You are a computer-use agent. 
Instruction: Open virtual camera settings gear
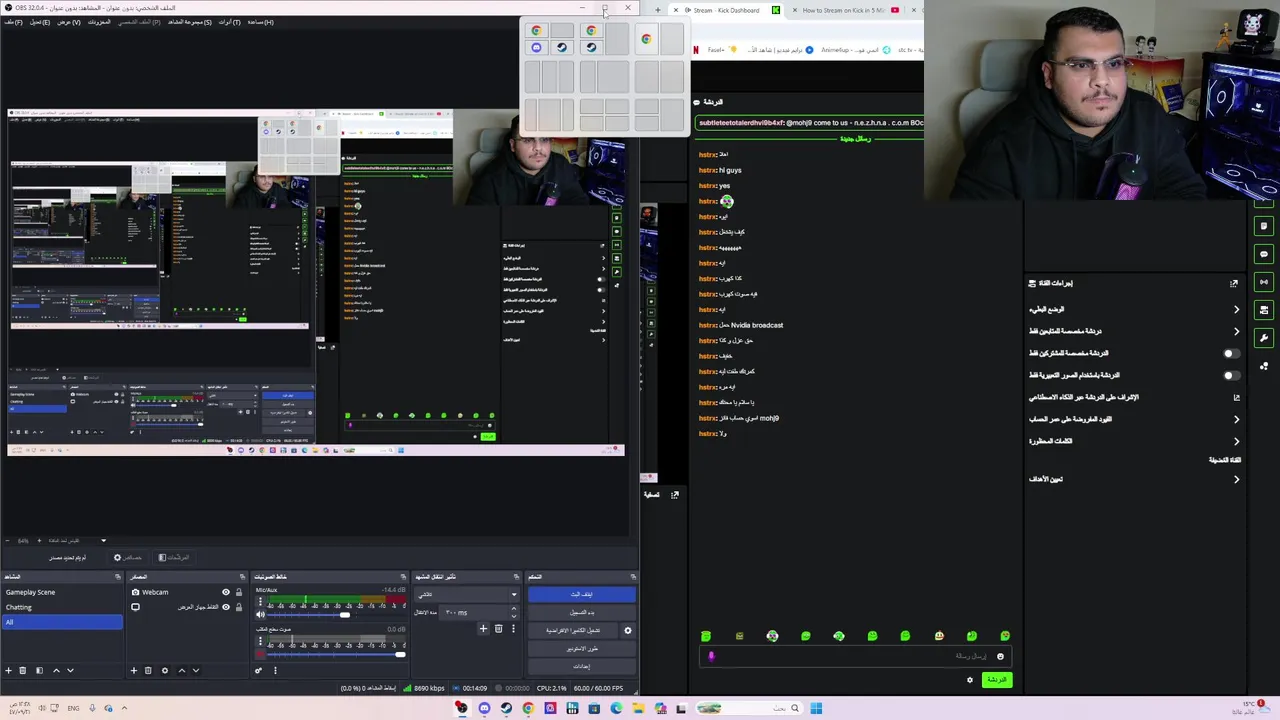pos(628,630)
